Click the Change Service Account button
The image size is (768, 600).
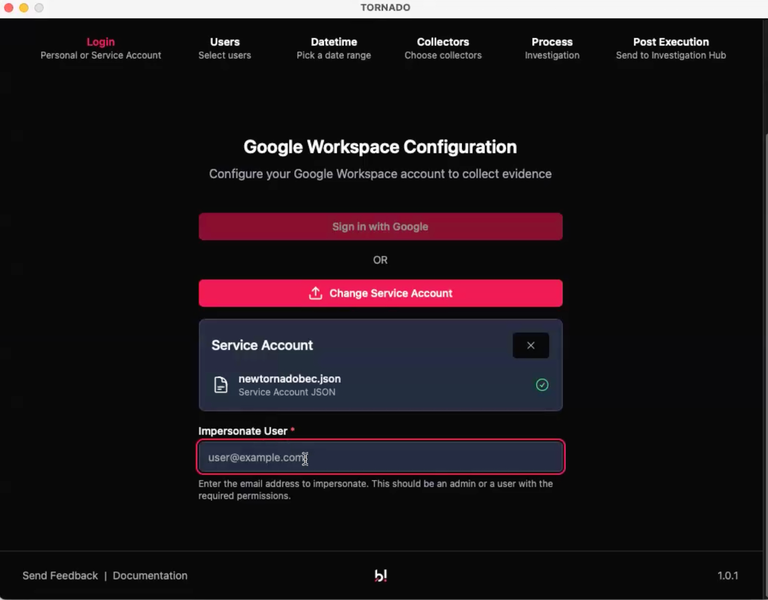[380, 293]
